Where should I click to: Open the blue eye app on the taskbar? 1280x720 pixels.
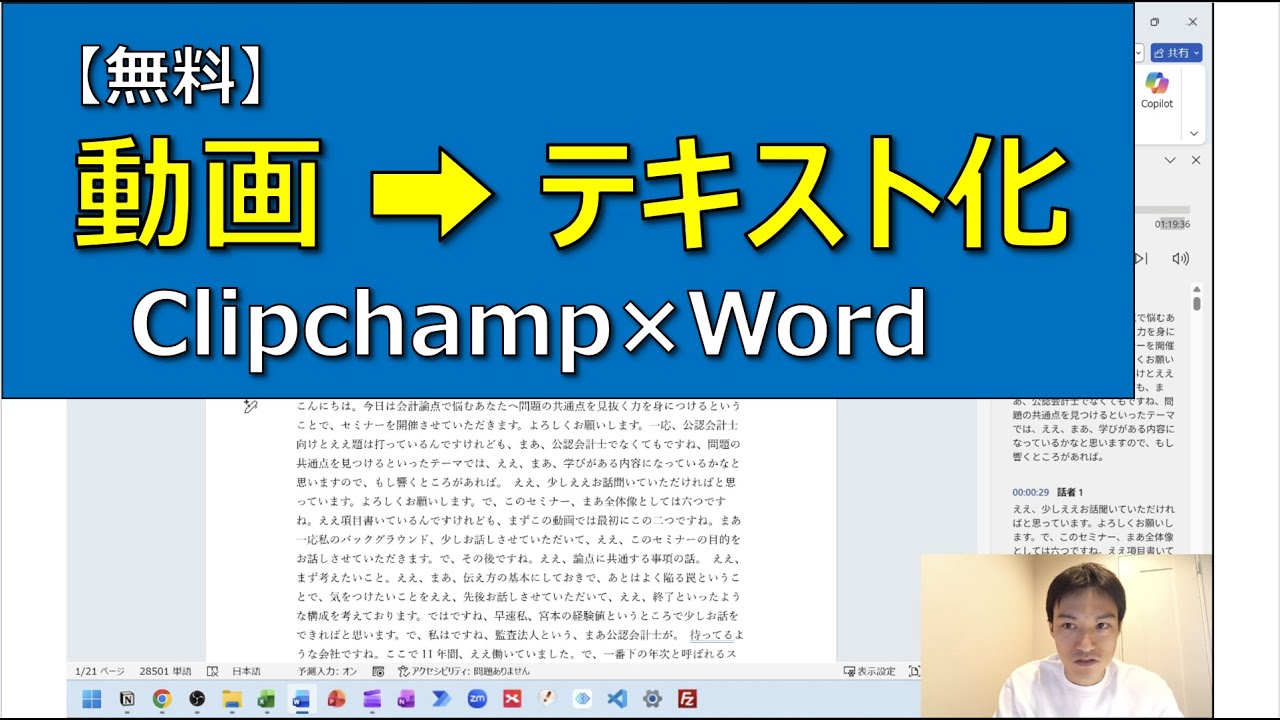[x=582, y=699]
